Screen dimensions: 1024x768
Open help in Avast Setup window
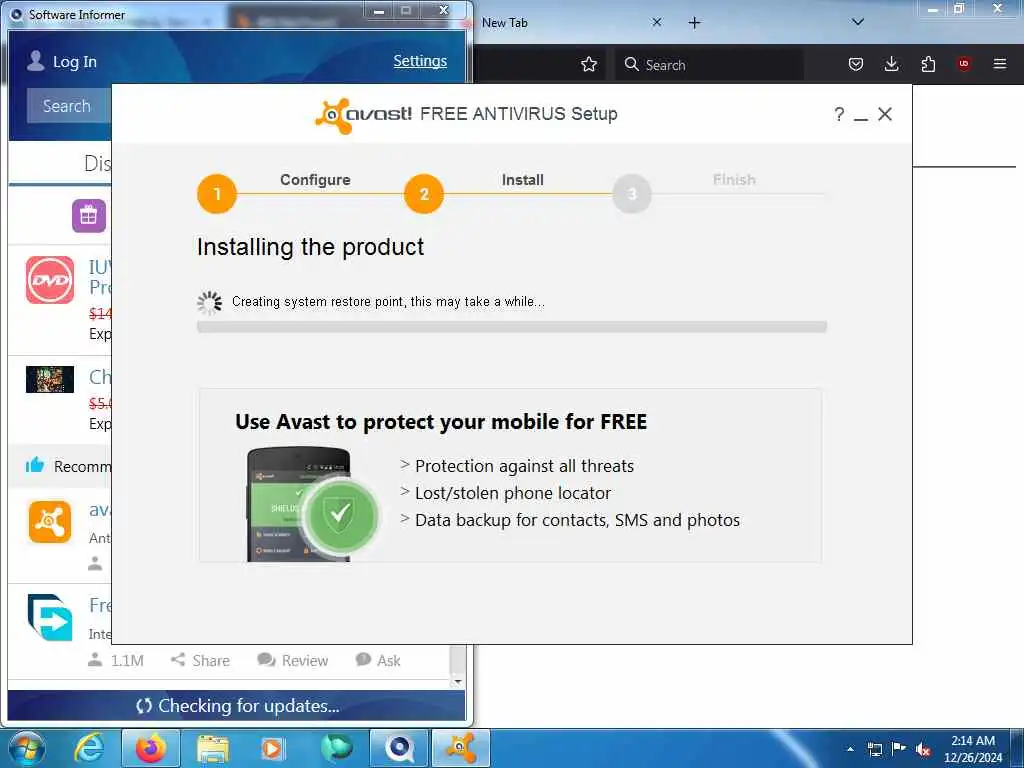tap(839, 114)
